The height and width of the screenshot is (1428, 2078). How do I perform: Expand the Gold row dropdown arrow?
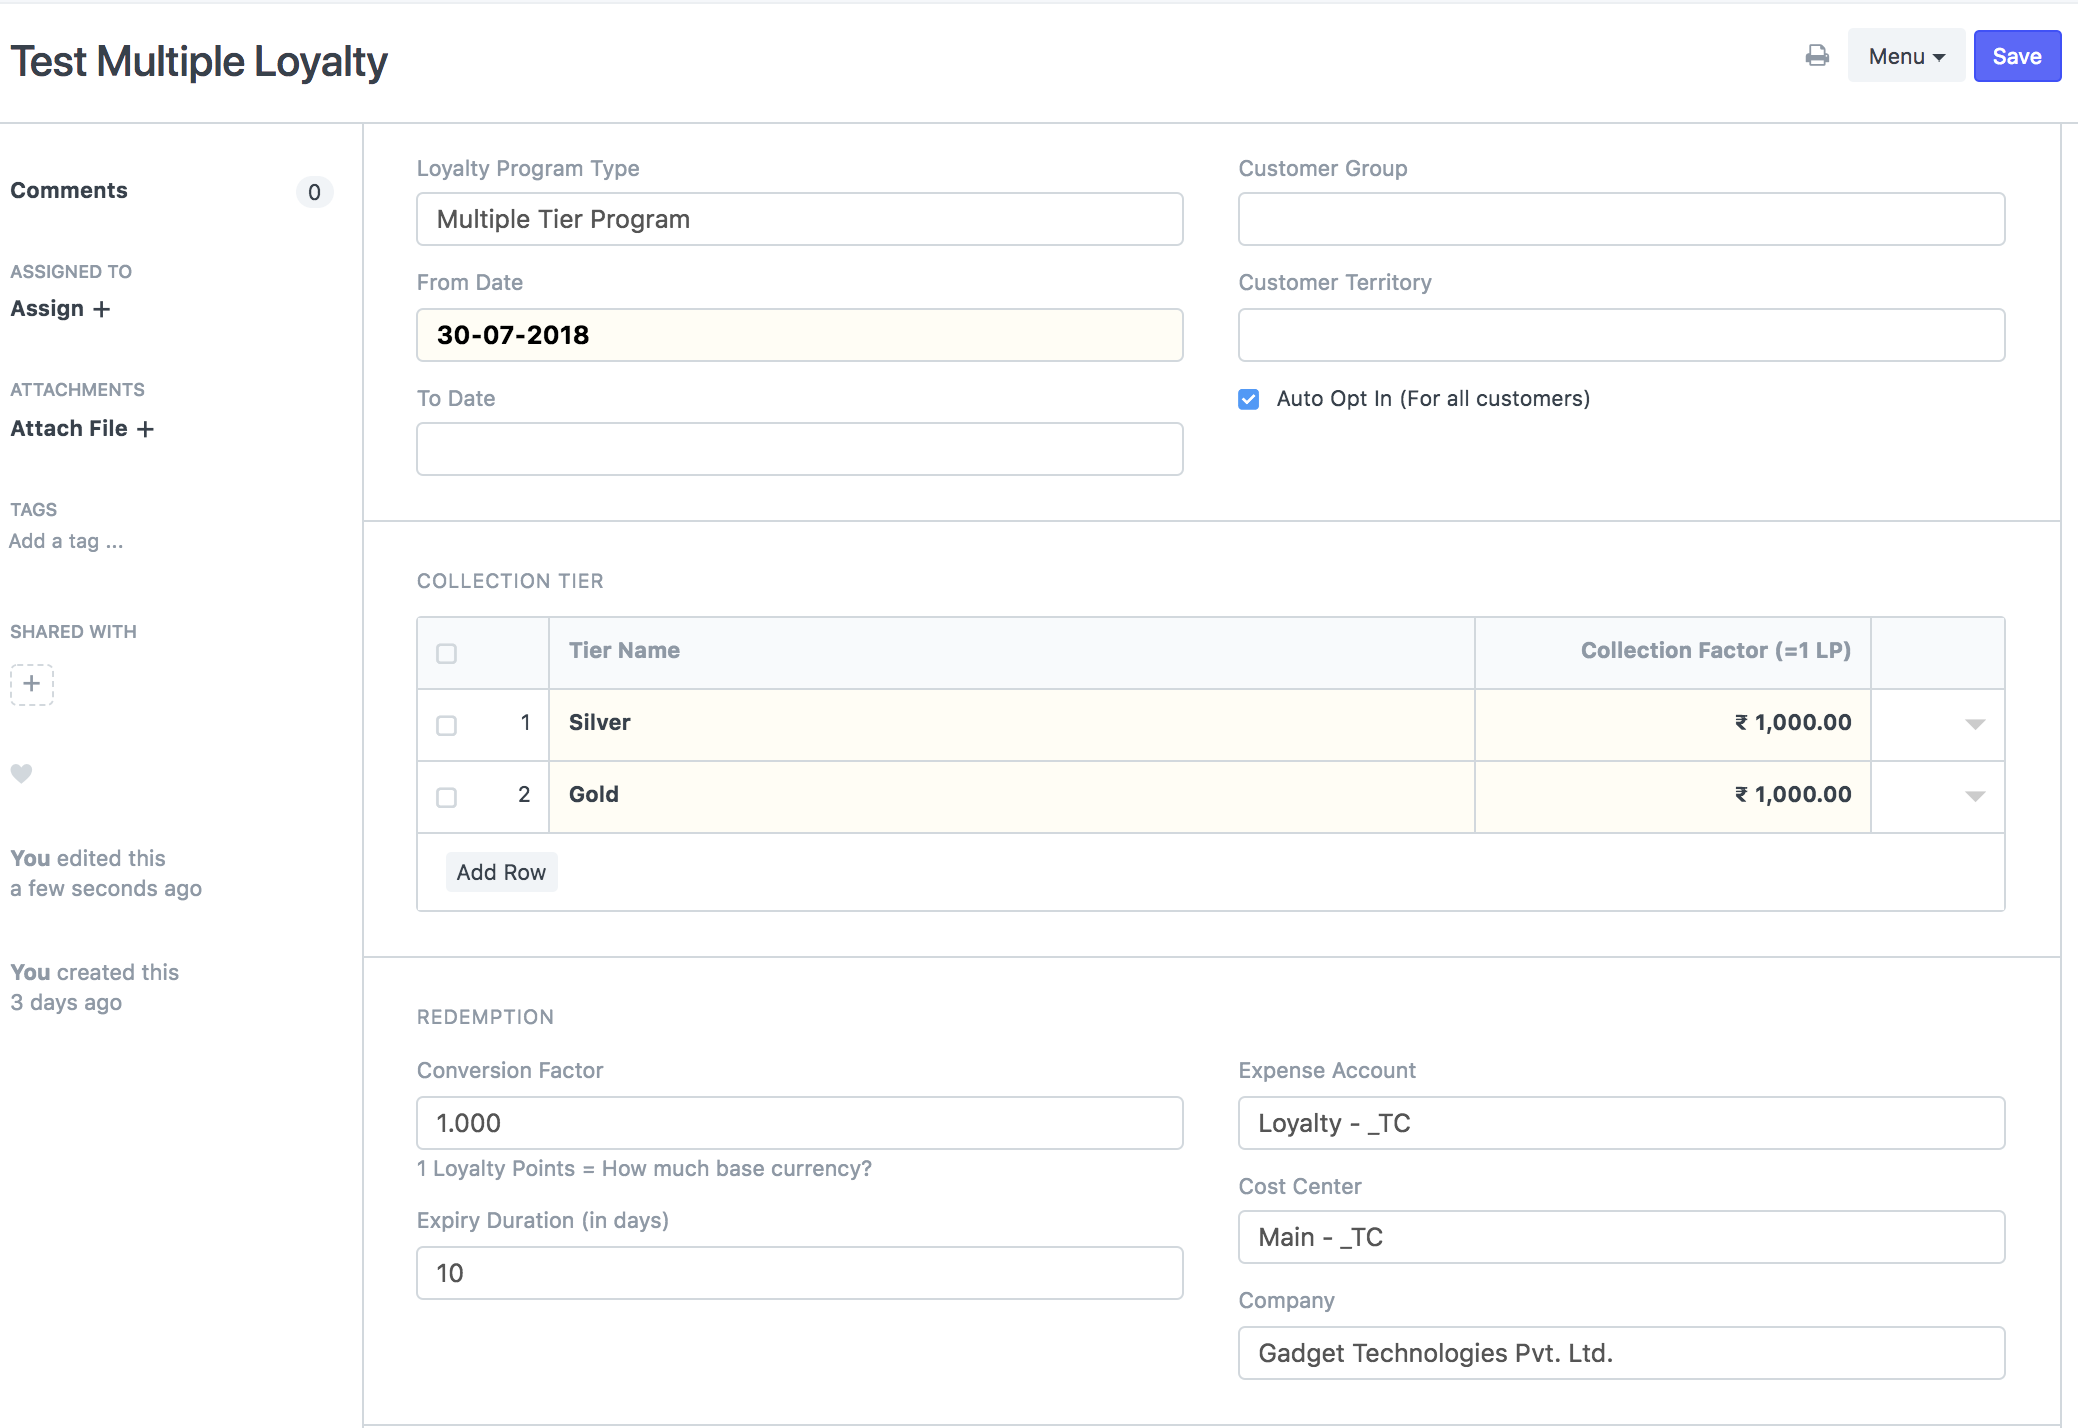(x=1974, y=796)
